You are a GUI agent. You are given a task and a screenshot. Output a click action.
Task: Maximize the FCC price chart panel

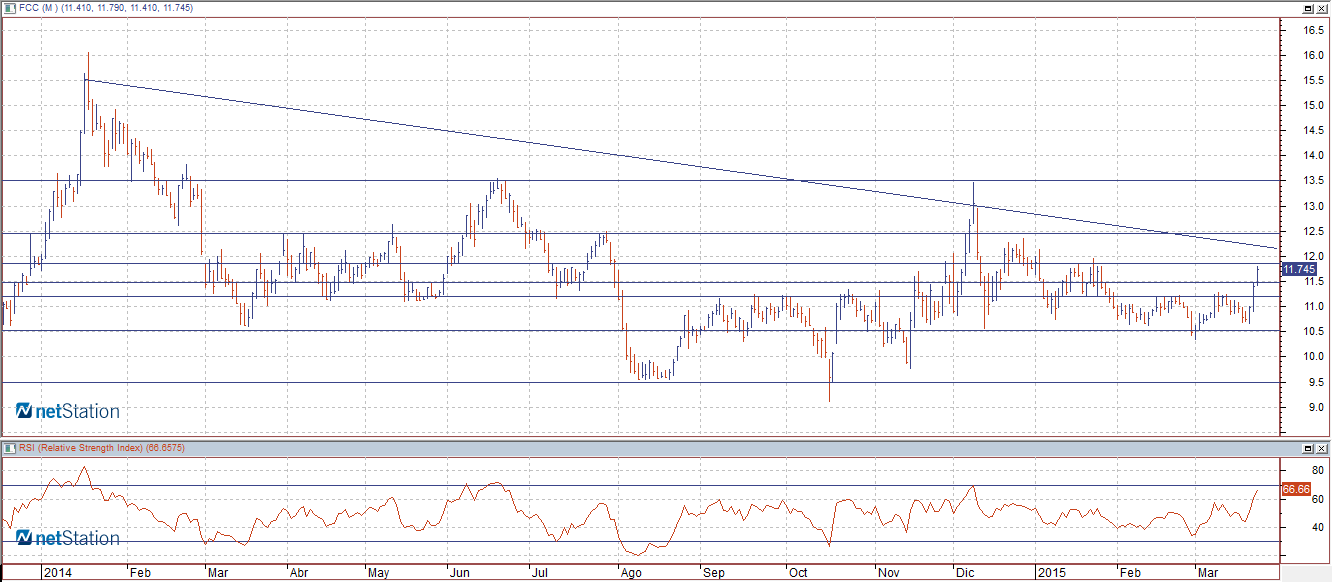pyautogui.click(x=1308, y=7)
